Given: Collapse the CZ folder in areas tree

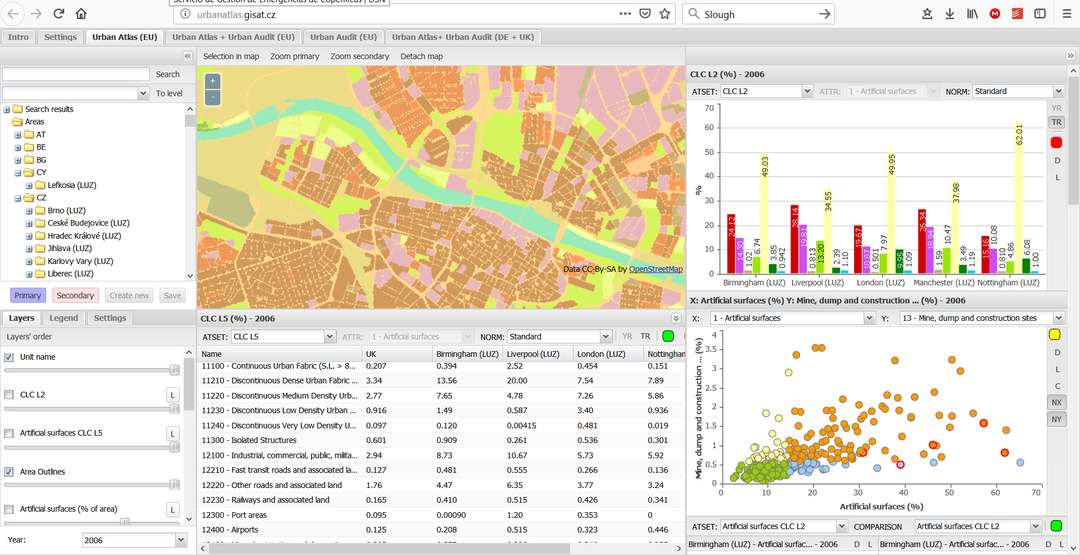Looking at the screenshot, I should (x=17, y=198).
